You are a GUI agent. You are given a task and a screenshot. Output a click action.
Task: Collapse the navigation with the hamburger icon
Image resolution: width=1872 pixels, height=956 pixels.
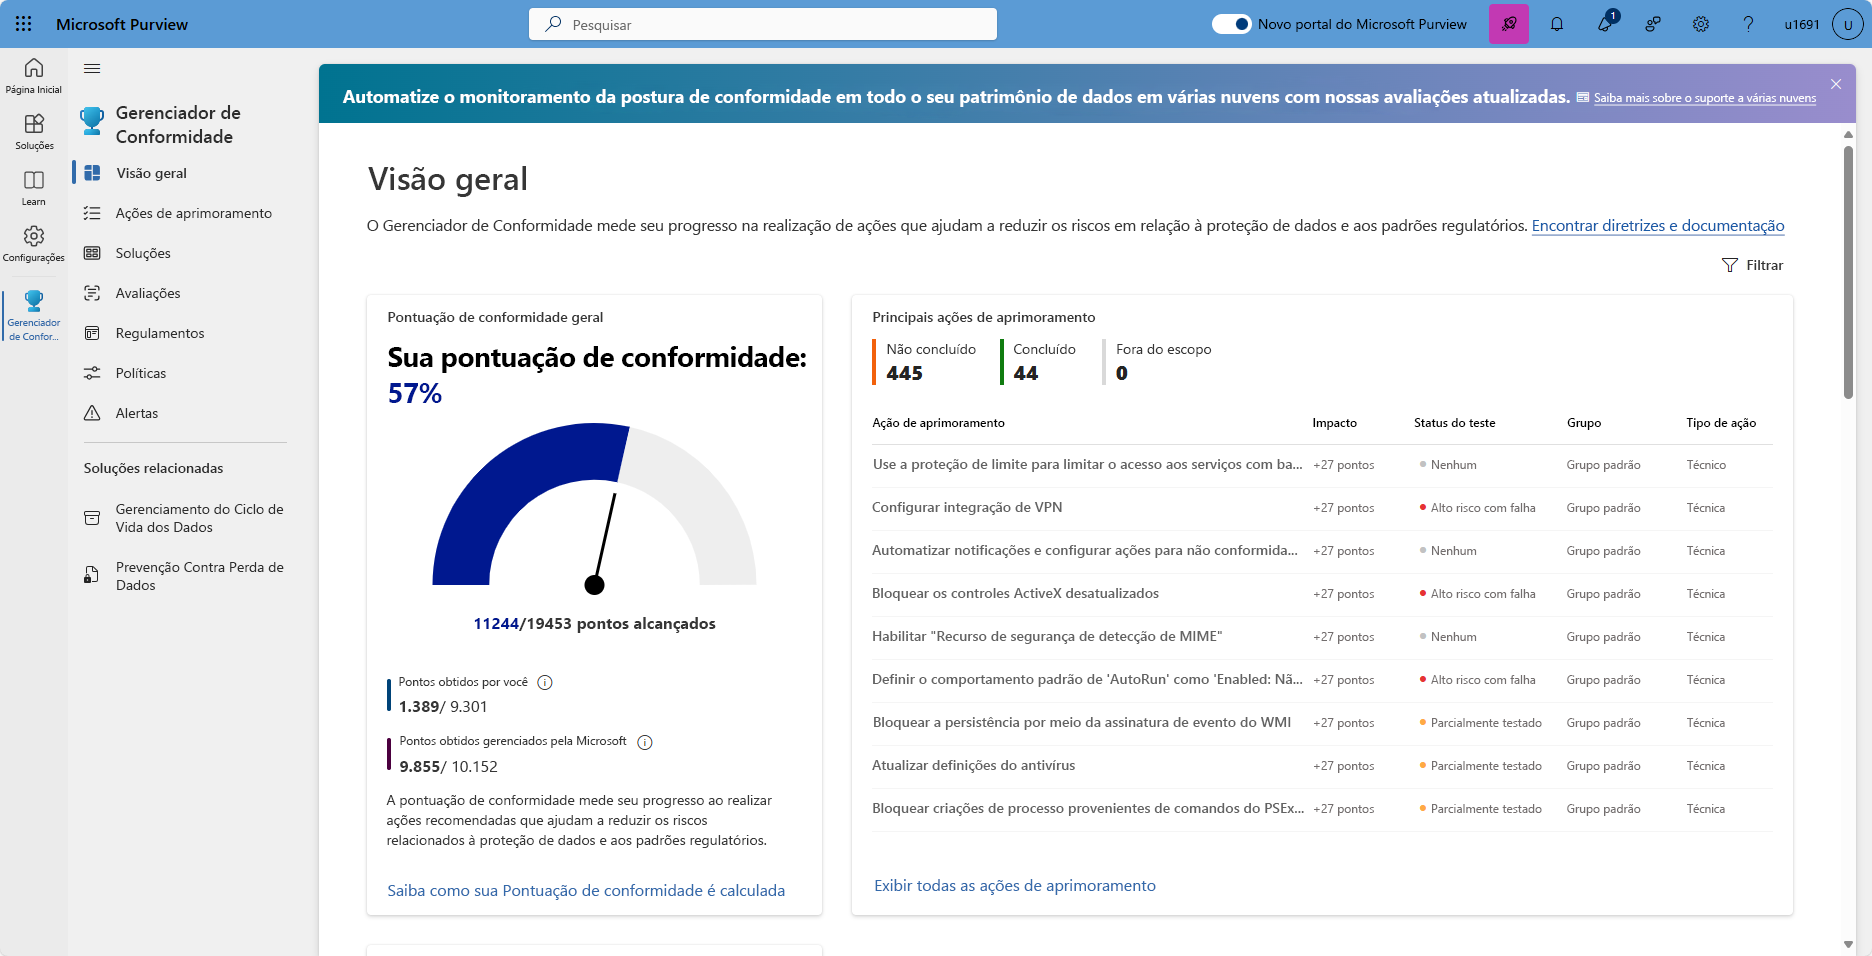click(92, 68)
